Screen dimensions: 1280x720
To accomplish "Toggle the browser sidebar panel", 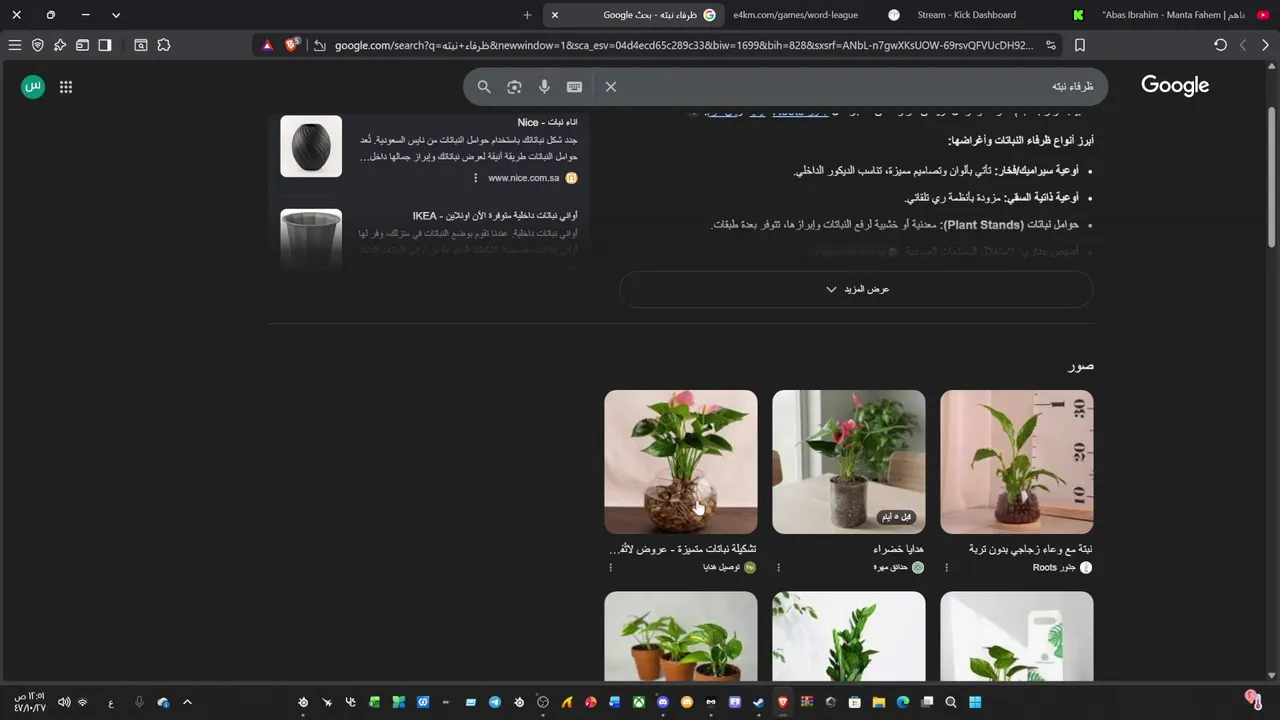I will [105, 45].
